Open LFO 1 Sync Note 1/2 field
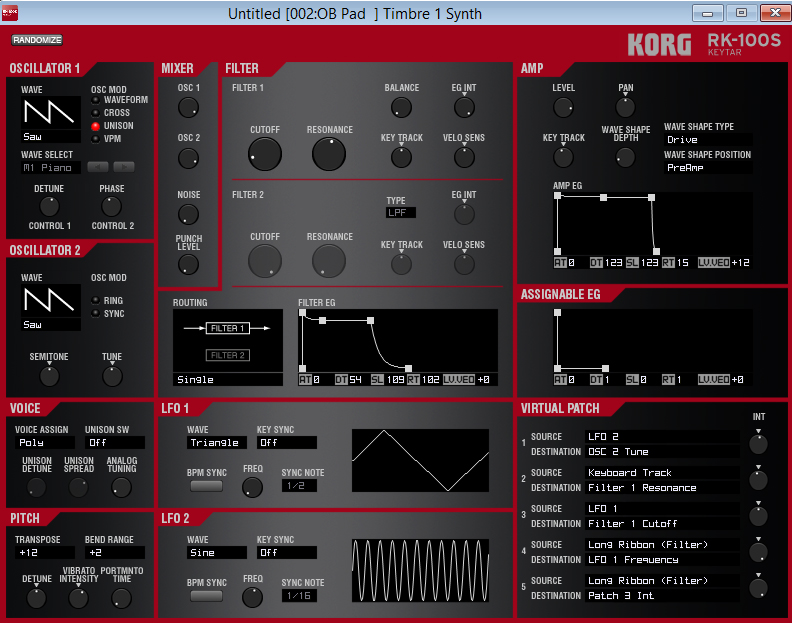 (299, 486)
